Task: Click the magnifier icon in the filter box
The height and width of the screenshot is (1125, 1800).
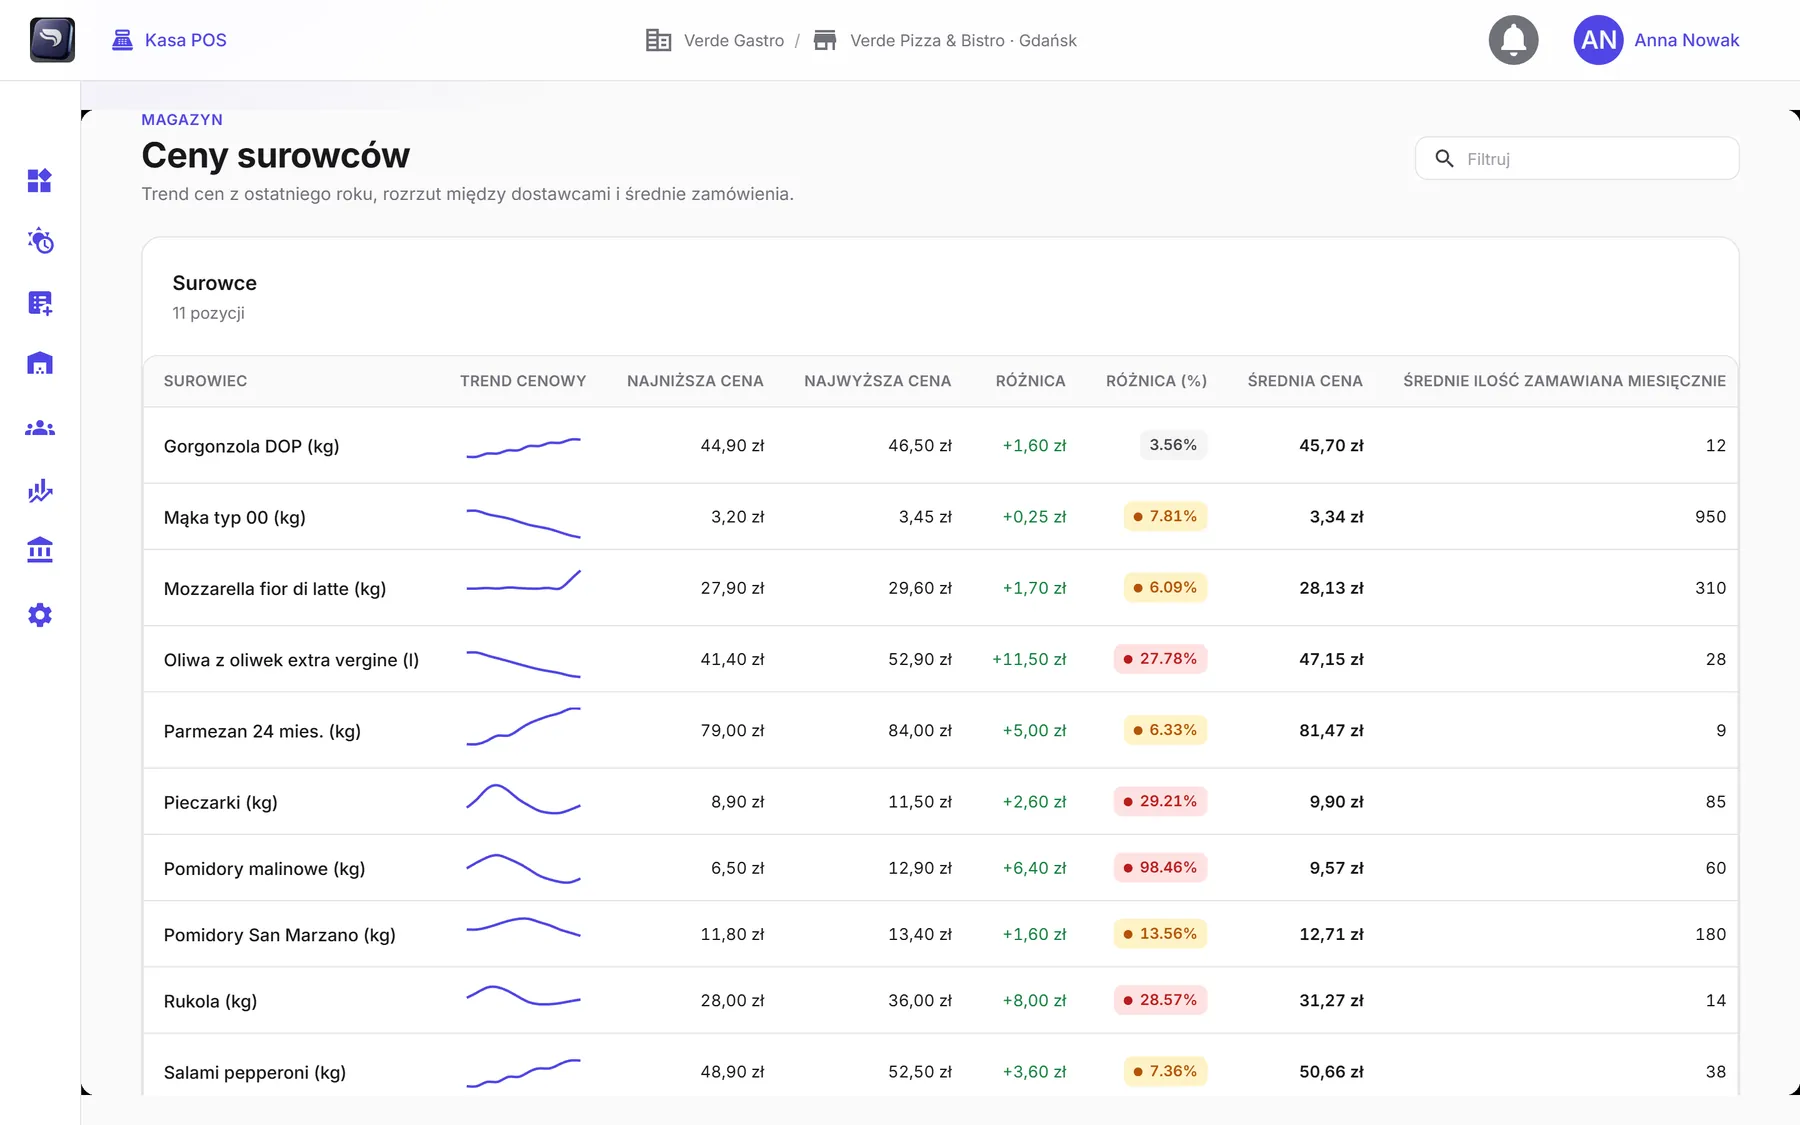Action: (1444, 158)
